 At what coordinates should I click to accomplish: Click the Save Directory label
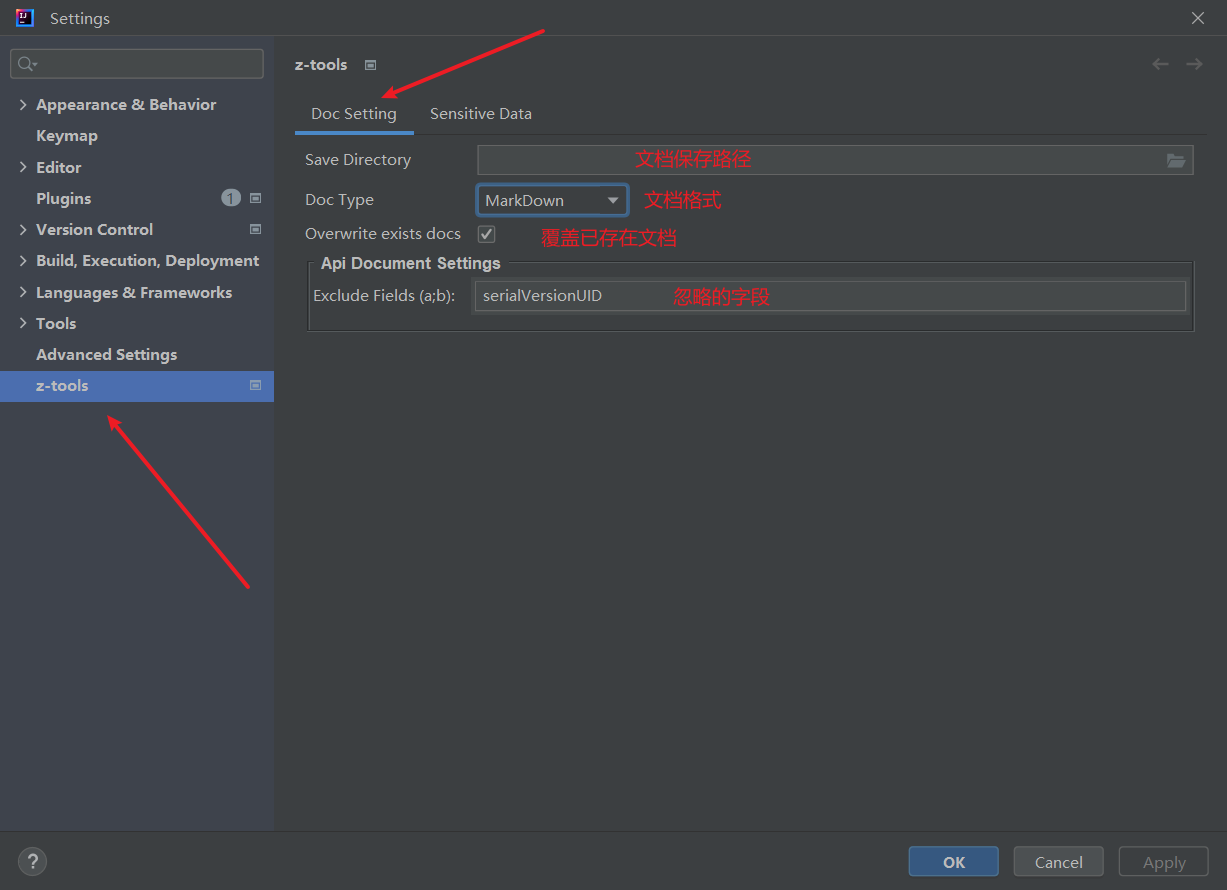coord(358,160)
